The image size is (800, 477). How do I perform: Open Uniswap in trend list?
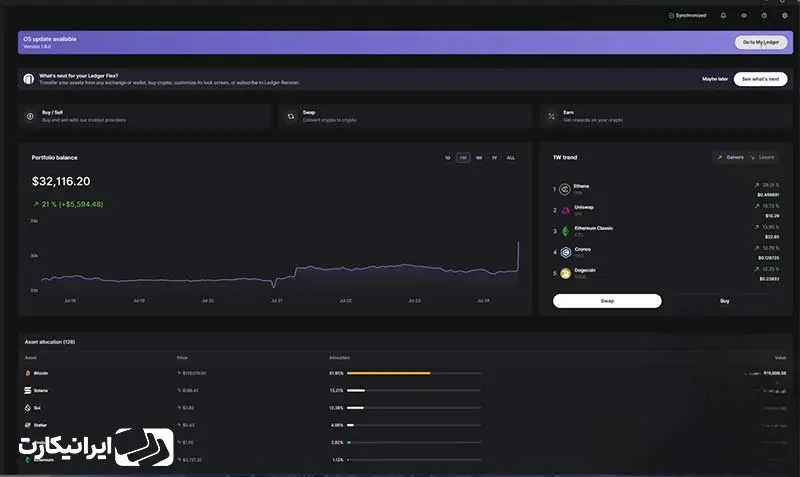pos(666,210)
